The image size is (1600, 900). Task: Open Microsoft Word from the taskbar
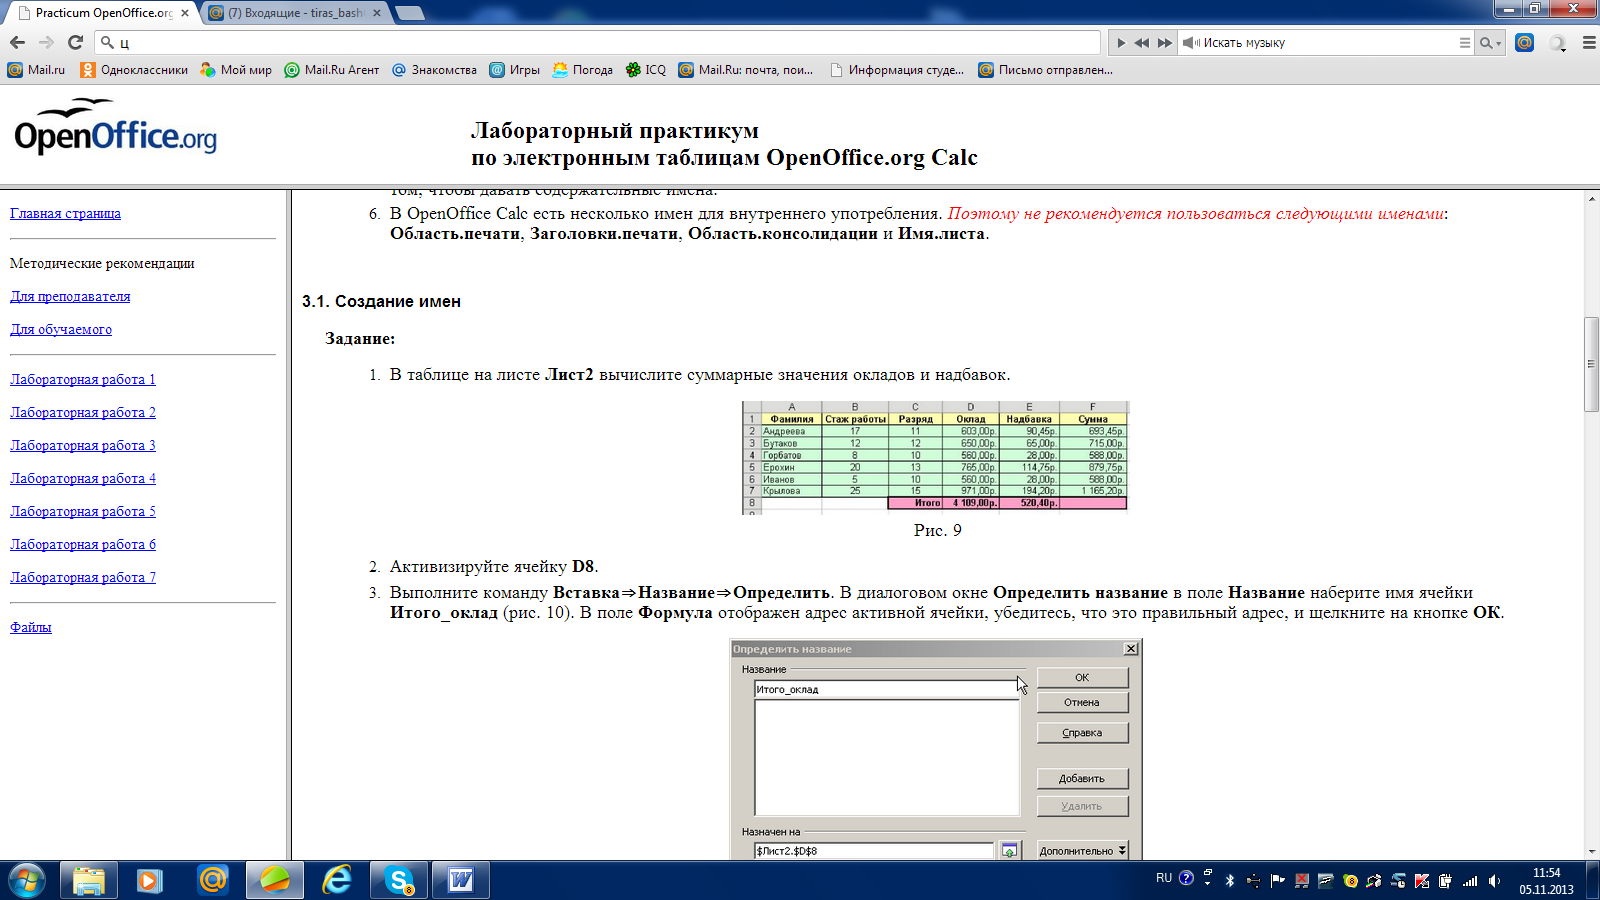tap(461, 881)
